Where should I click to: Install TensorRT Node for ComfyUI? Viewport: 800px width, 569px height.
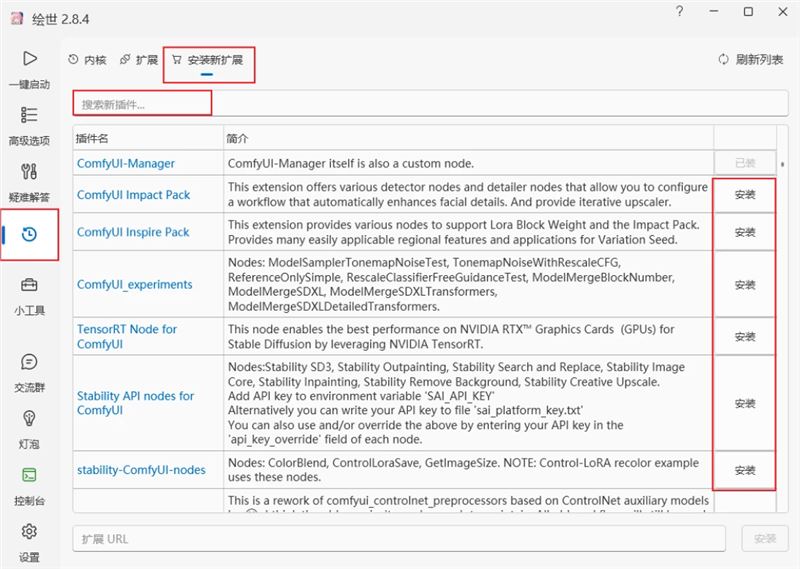click(745, 337)
